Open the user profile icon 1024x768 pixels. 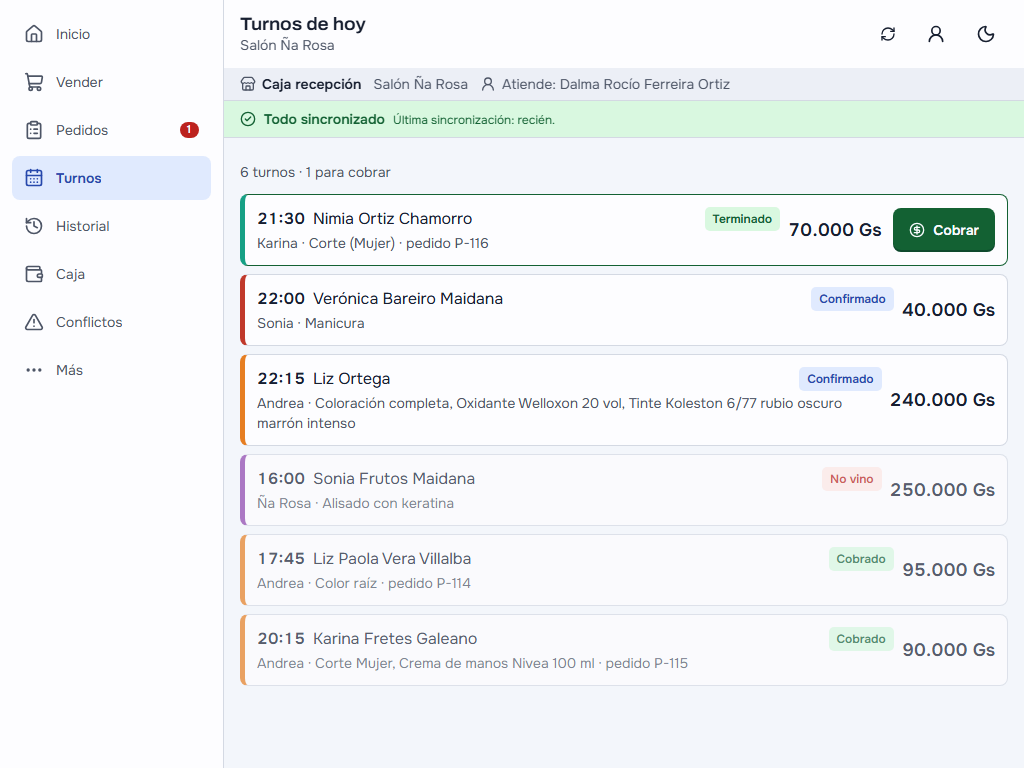(936, 34)
